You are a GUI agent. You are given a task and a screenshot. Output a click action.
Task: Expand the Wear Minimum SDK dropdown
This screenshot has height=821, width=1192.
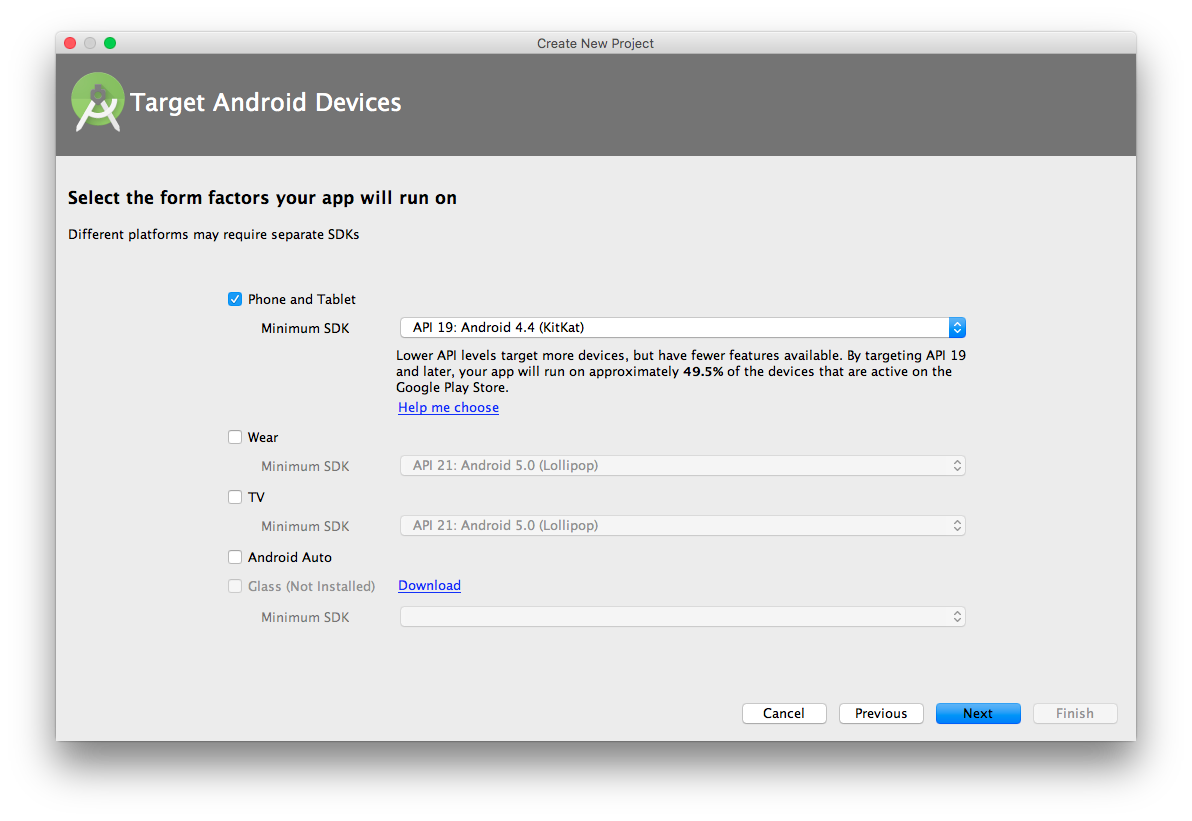682,466
